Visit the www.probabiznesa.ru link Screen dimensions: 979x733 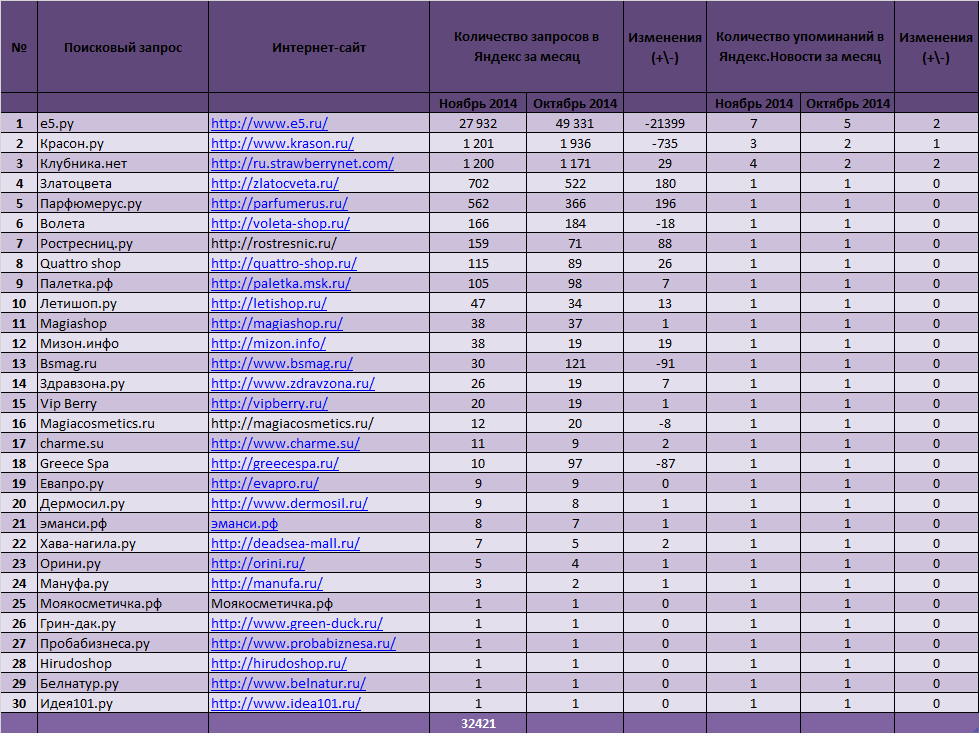[x=303, y=643]
